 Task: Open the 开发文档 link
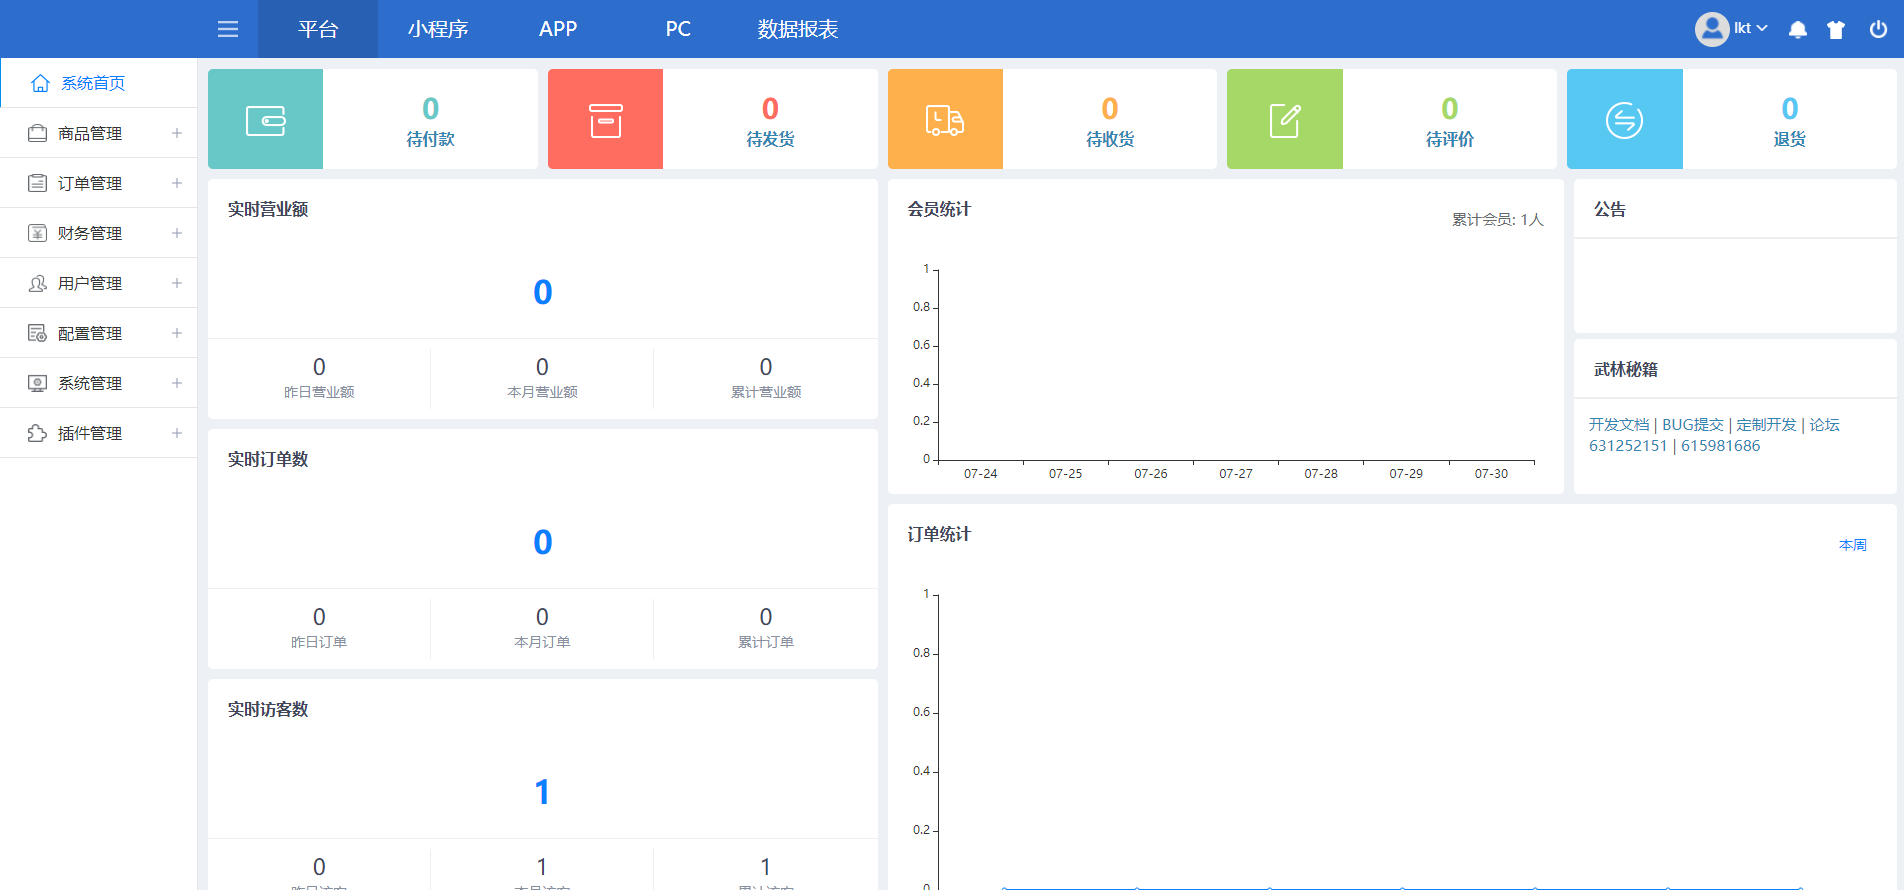(x=1618, y=425)
